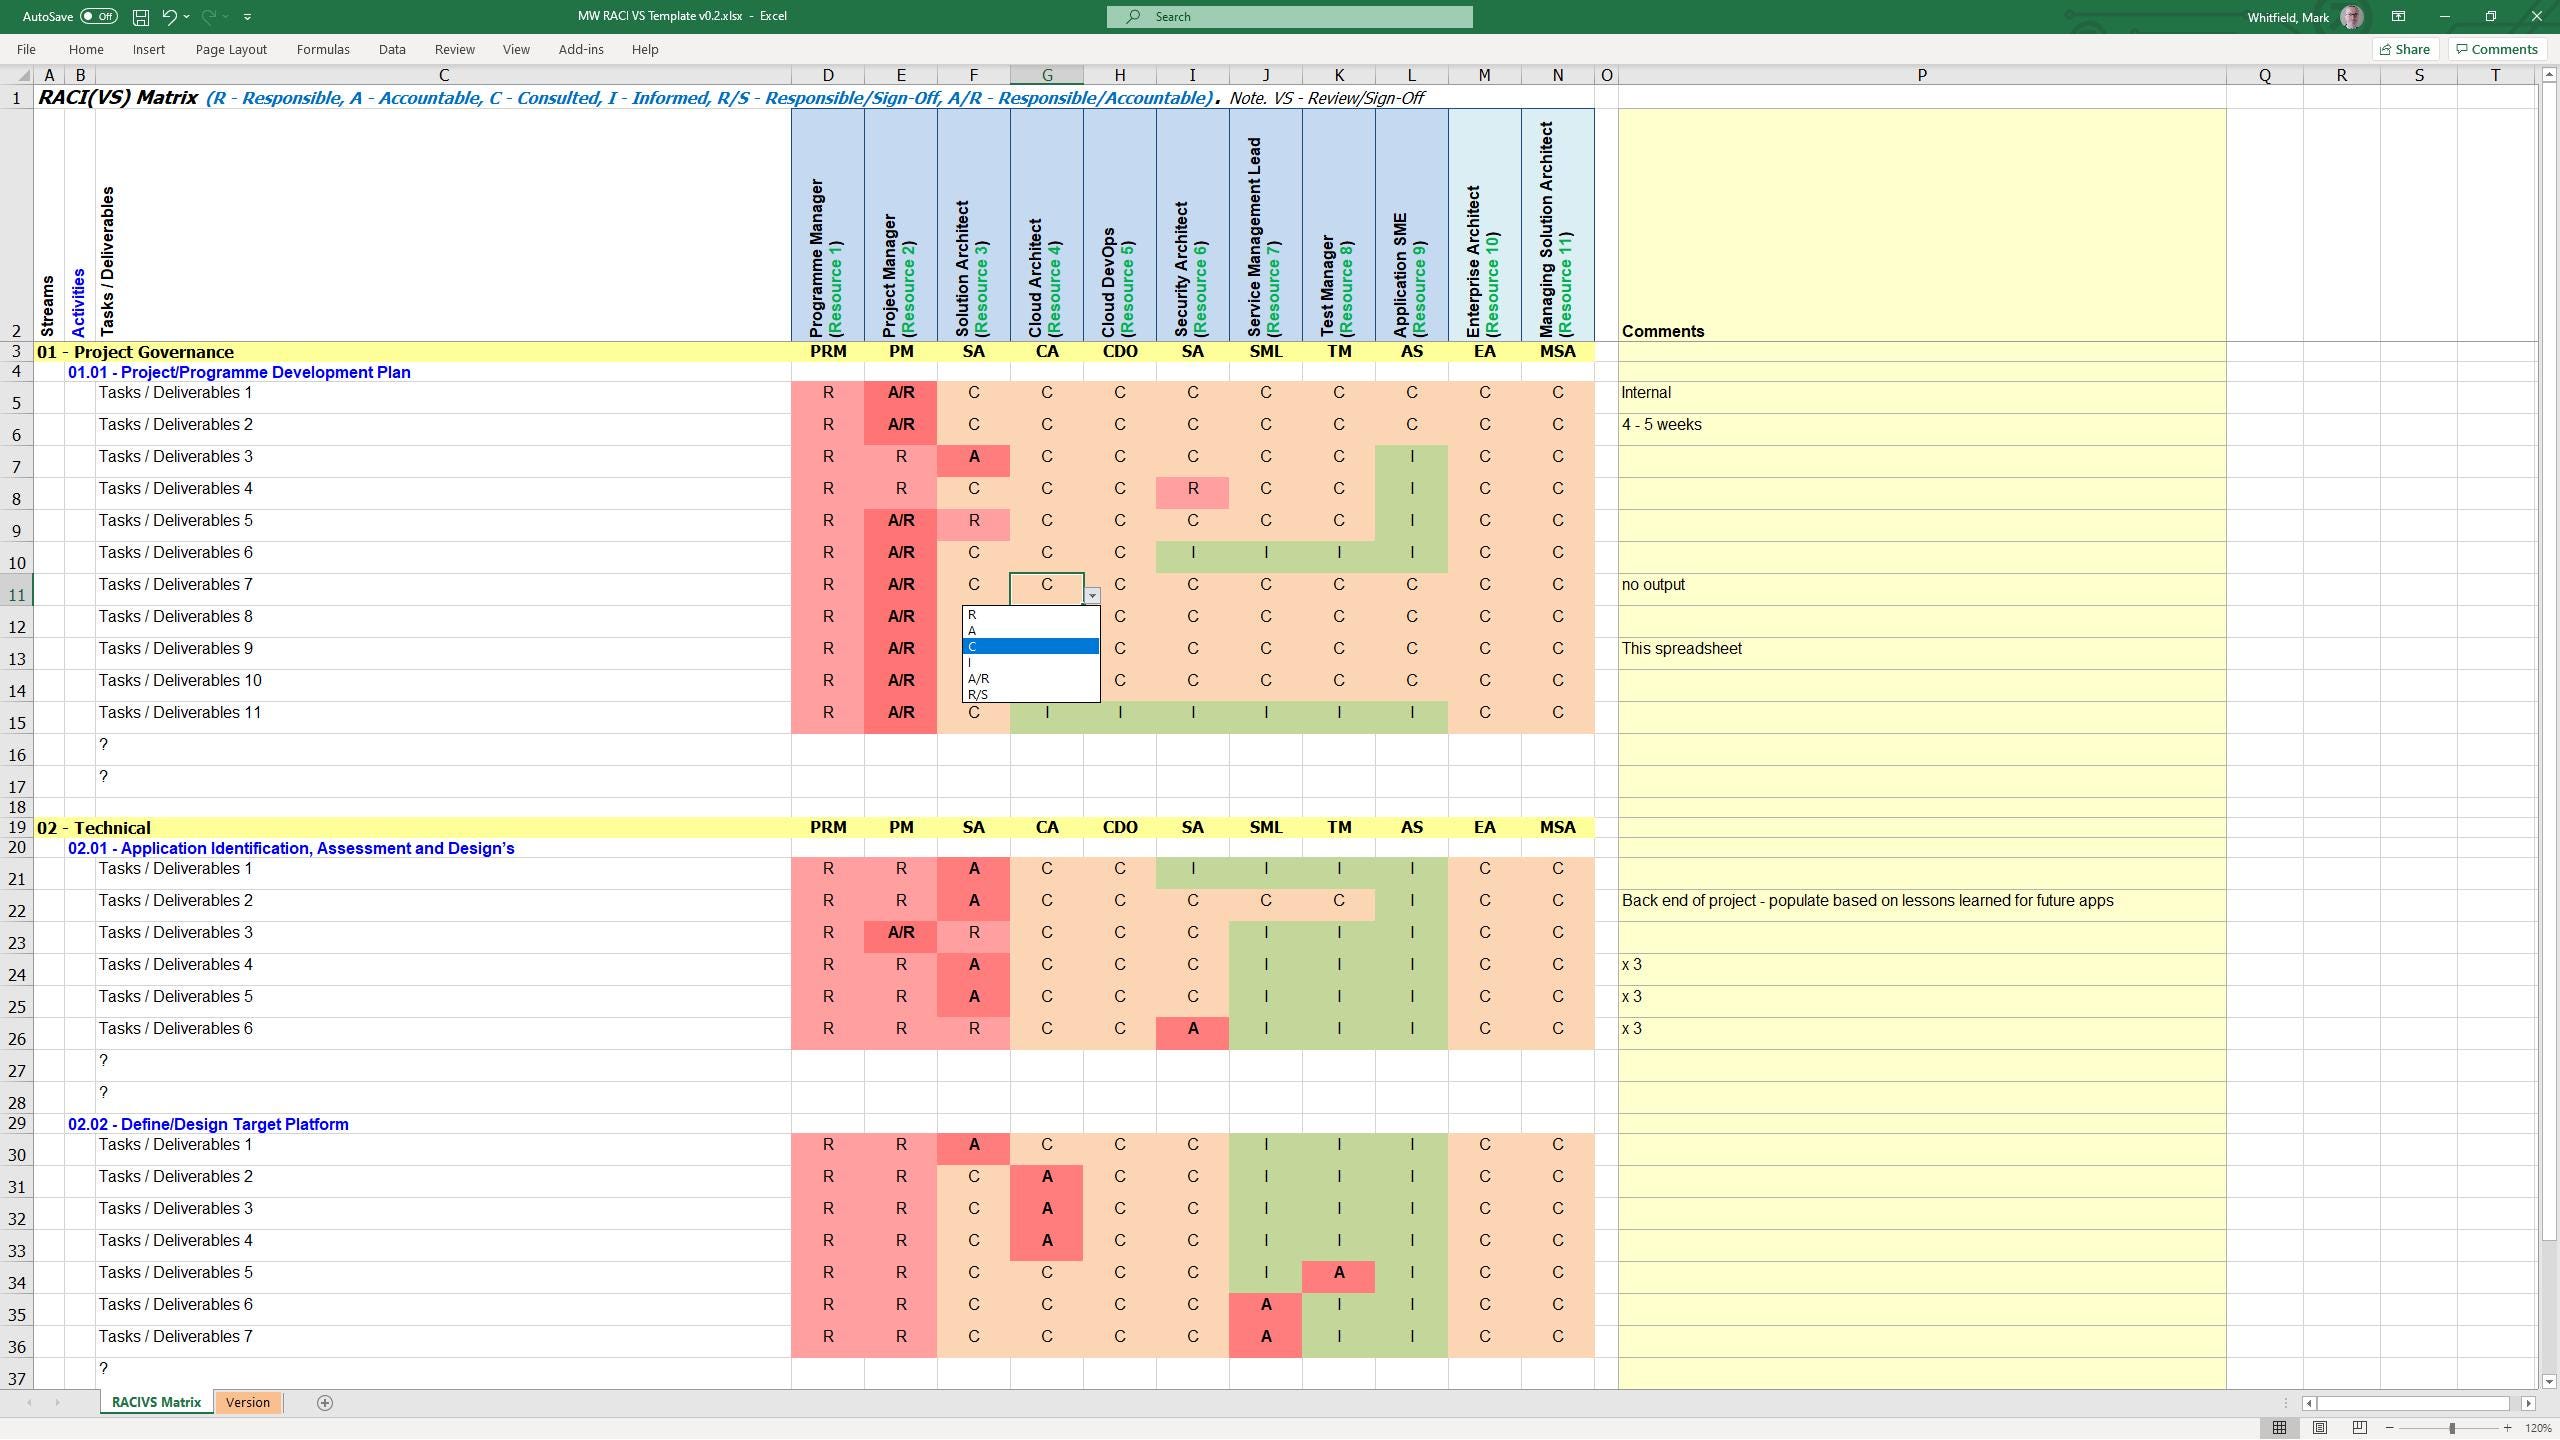Screen dimensions: 2560x1440
Task: Click the Share button
Action: point(2404,49)
